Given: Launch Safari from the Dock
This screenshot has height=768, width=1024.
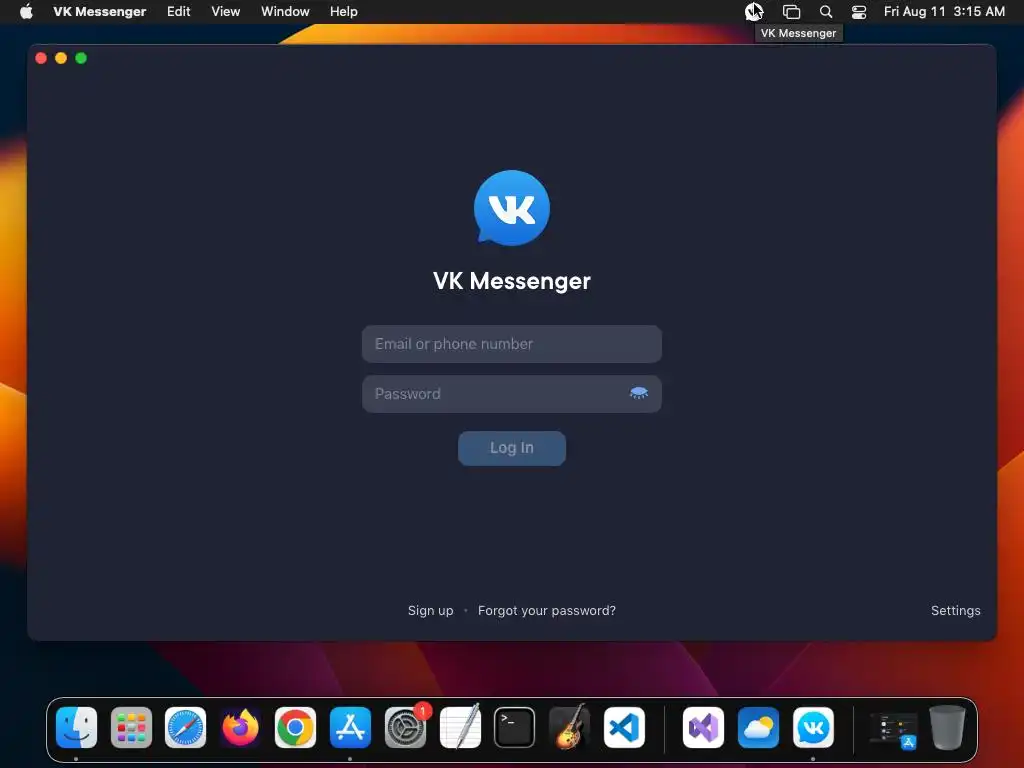Looking at the screenshot, I should [x=185, y=727].
